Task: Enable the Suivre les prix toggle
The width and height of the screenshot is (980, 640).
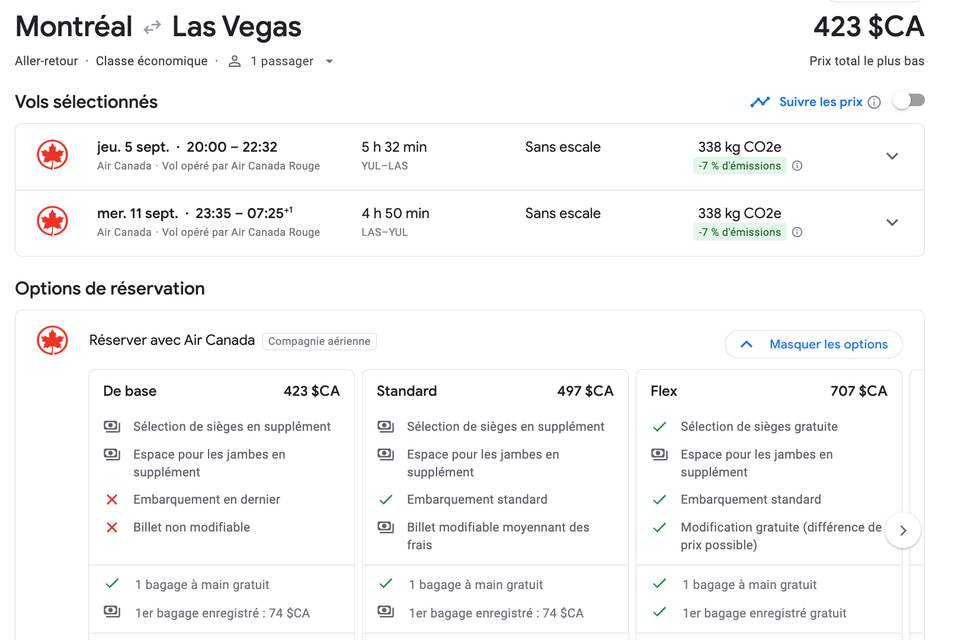Action: click(908, 101)
